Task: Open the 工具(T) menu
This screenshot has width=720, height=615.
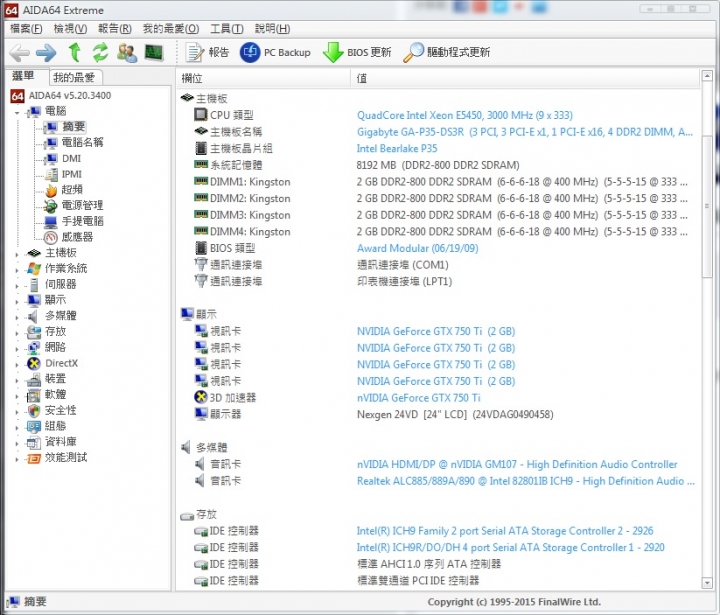Action: [227, 28]
